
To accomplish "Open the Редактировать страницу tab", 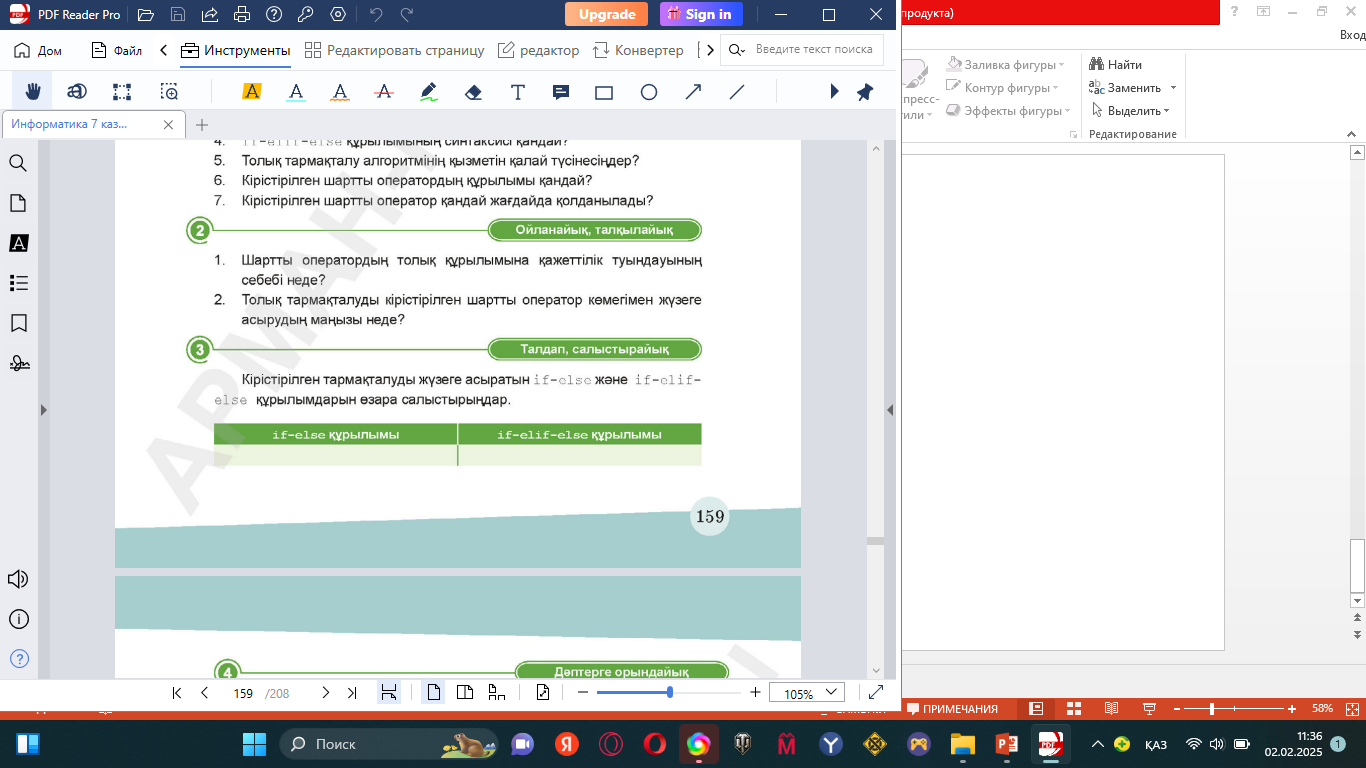I will tap(394, 50).
